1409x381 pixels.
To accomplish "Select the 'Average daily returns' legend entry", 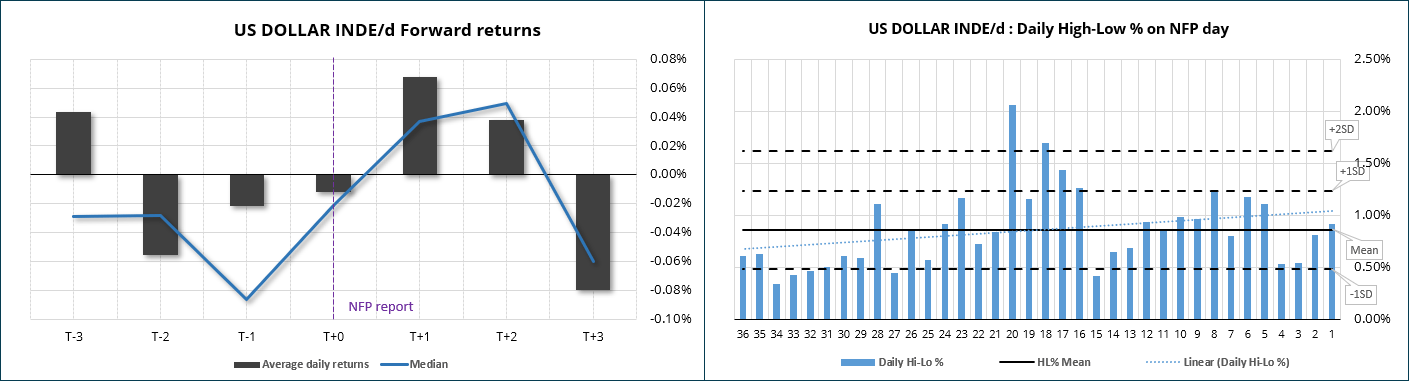I will (301, 364).
